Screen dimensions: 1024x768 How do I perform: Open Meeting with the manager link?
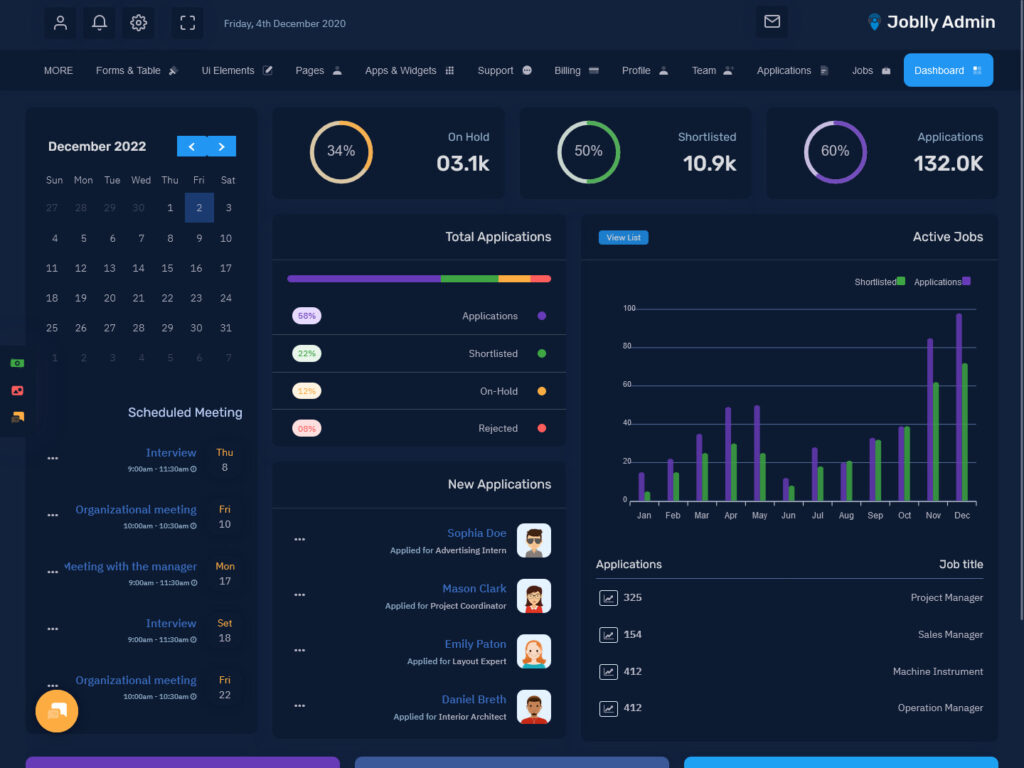[130, 566]
